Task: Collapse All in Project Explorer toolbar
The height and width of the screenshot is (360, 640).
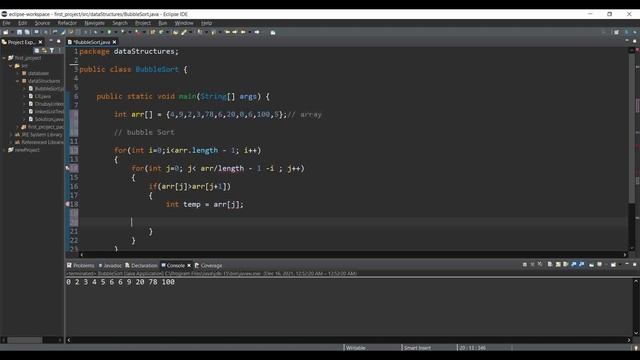Action: (x=37, y=50)
